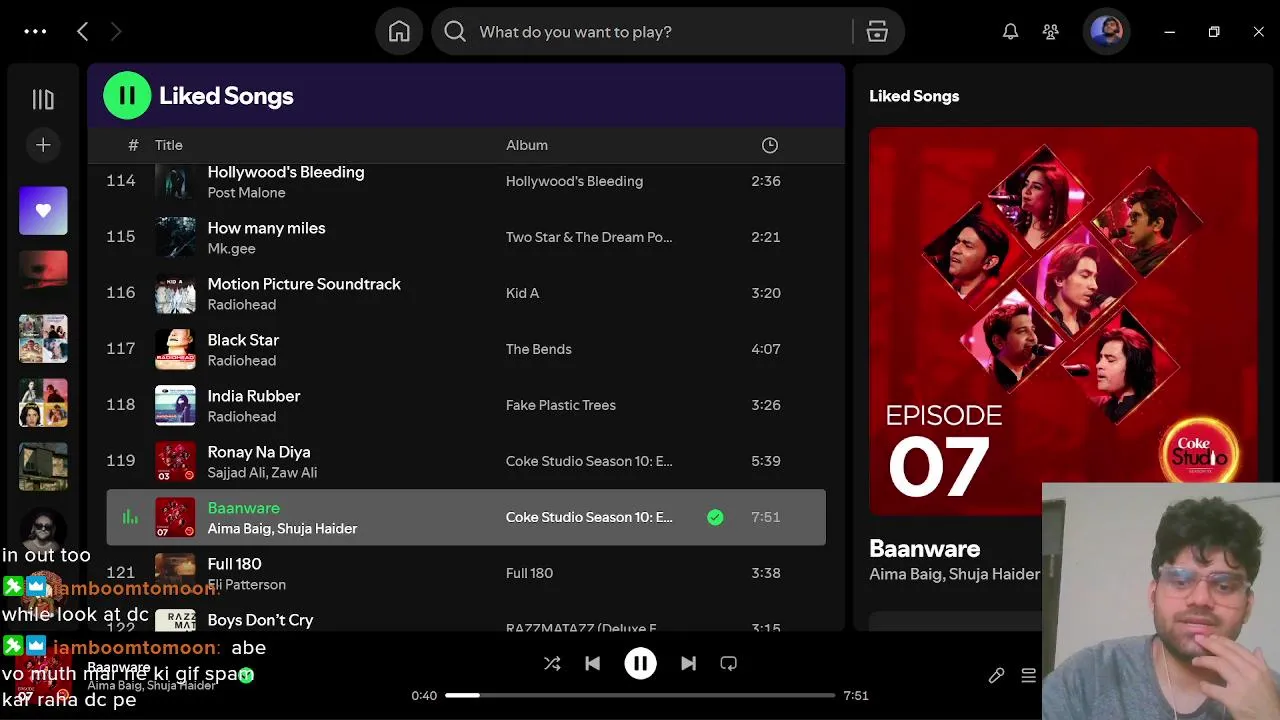Viewport: 1280px width, 720px height.
Task: Select Hollywood's Bleeding song title
Action: pos(286,172)
